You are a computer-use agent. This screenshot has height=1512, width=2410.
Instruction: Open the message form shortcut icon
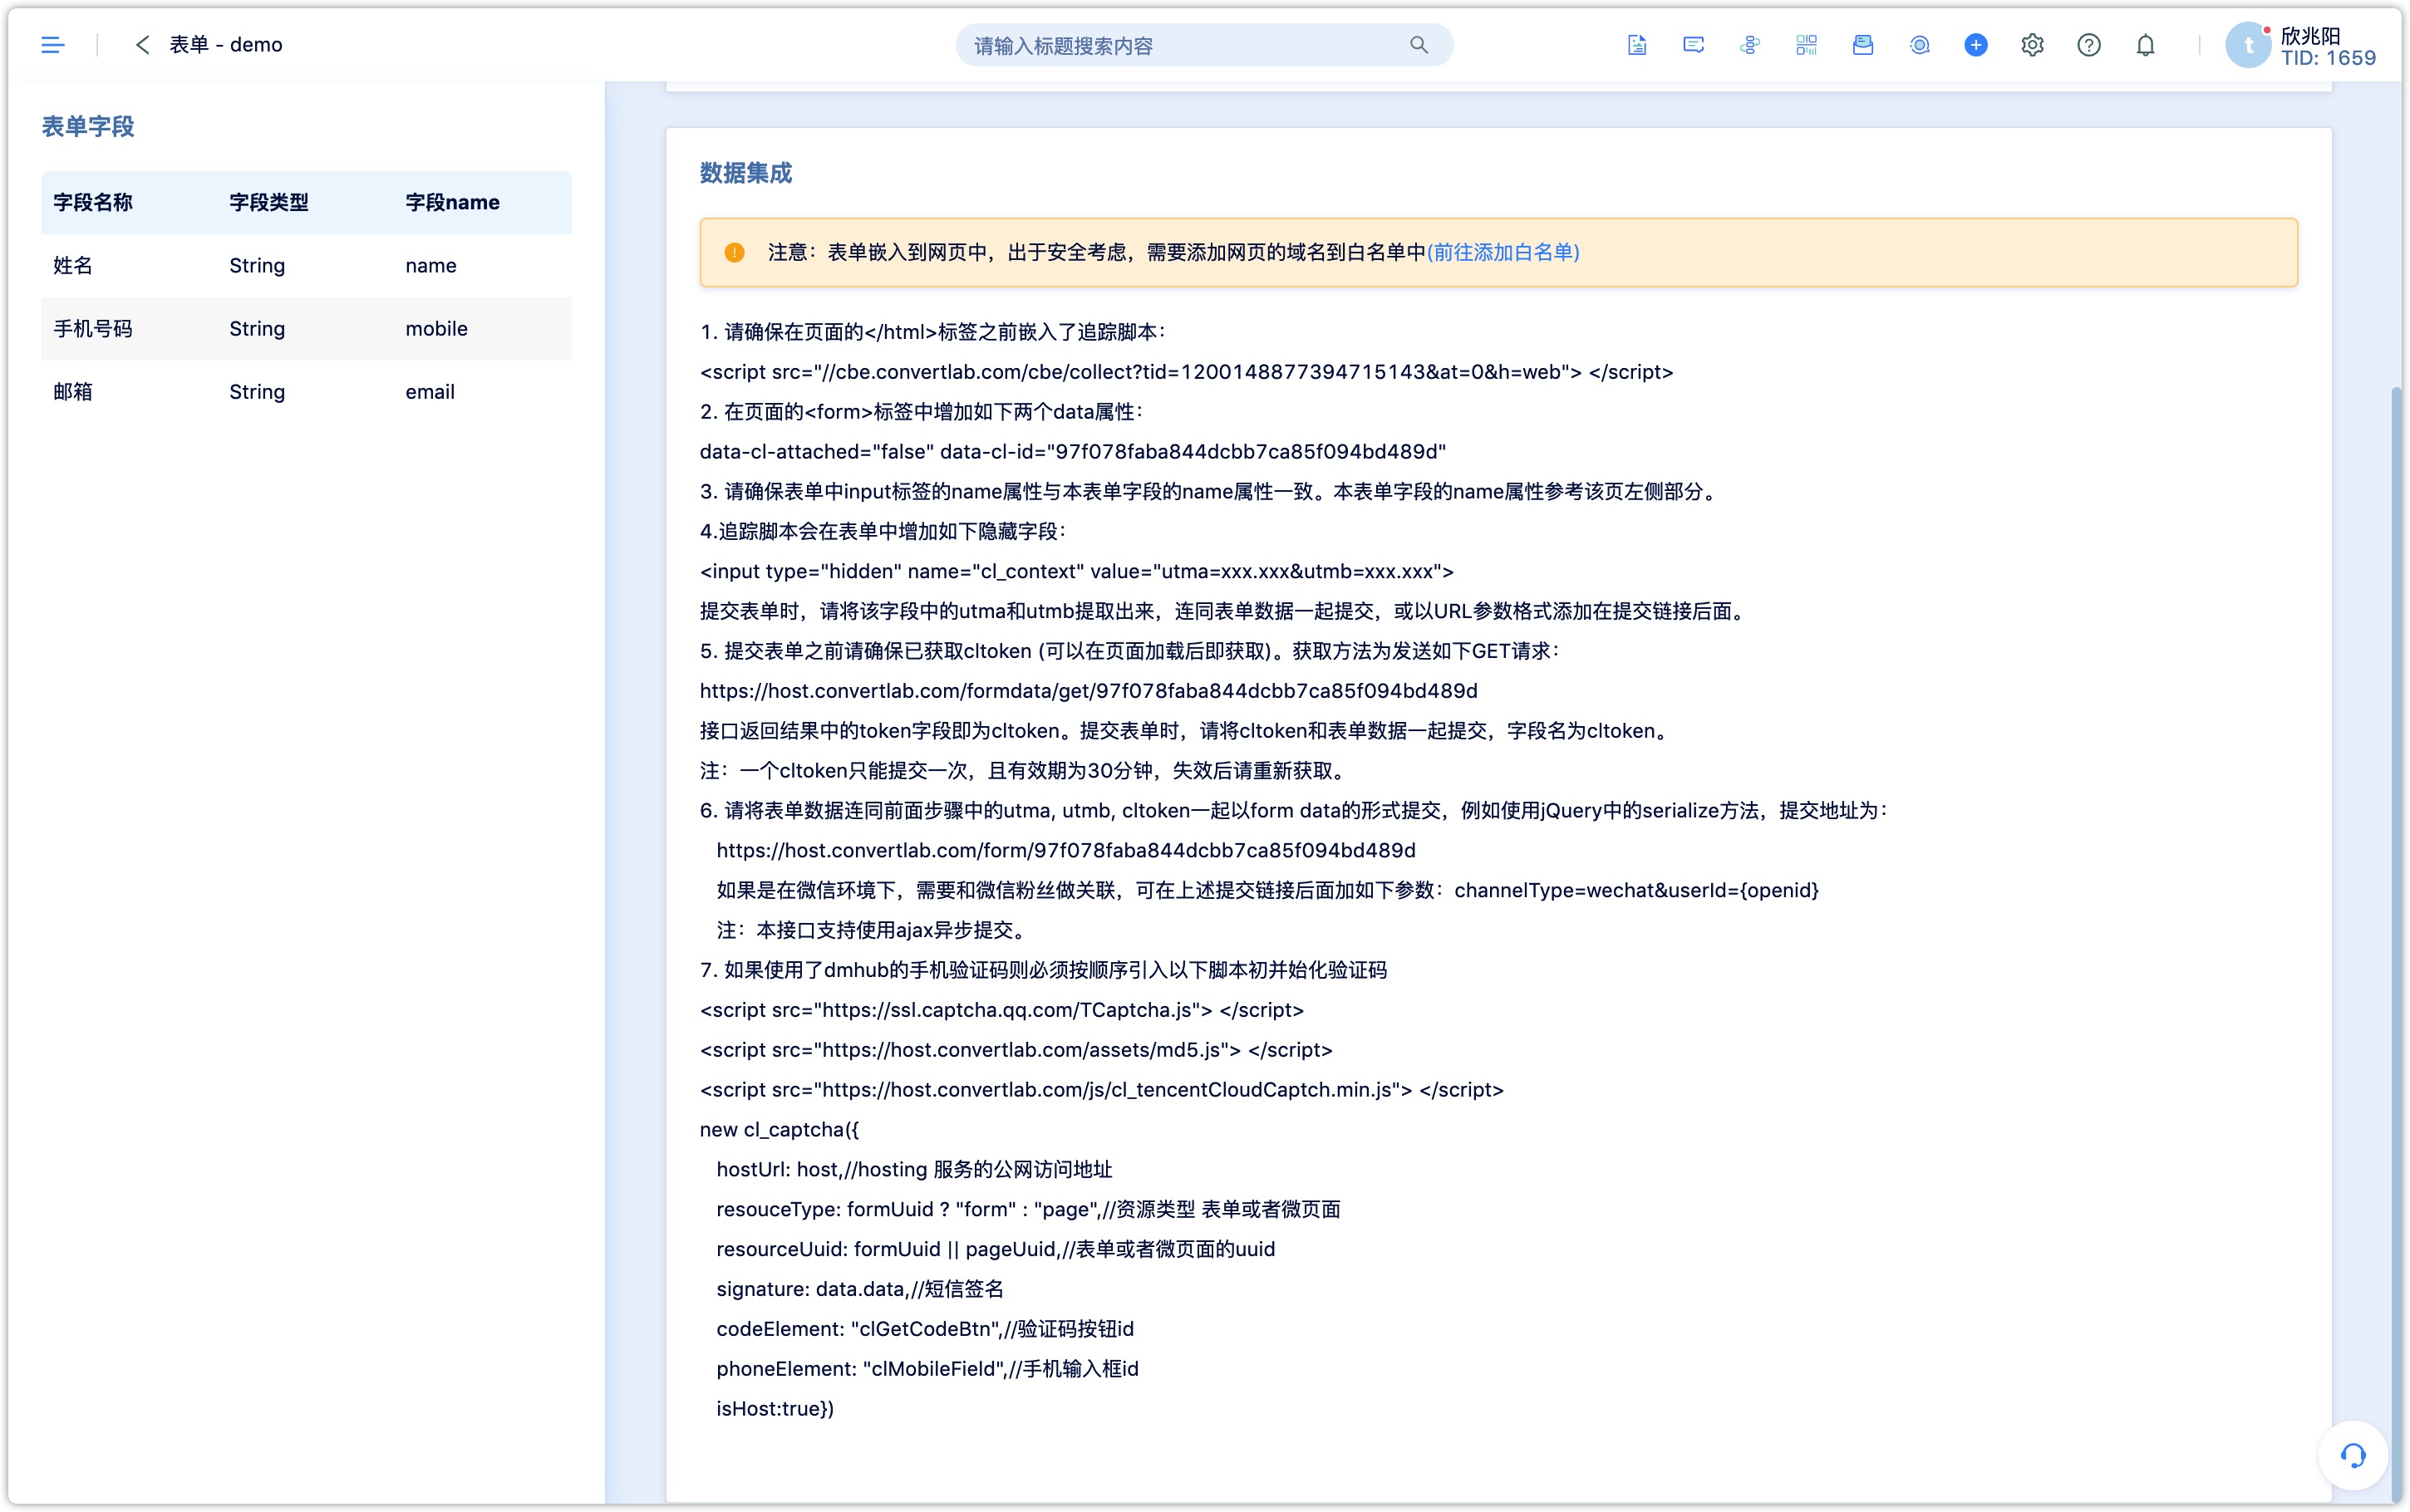coord(1693,45)
